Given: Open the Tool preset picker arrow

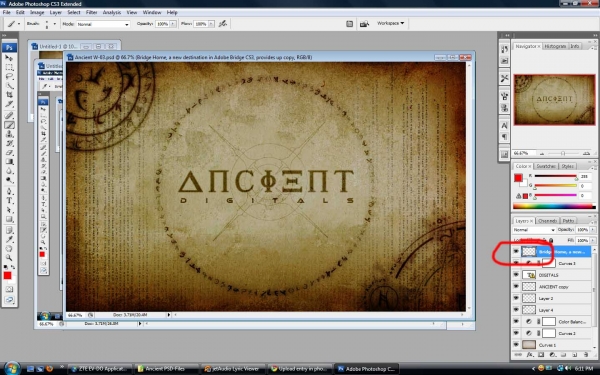Looking at the screenshot, I should coord(18,24).
